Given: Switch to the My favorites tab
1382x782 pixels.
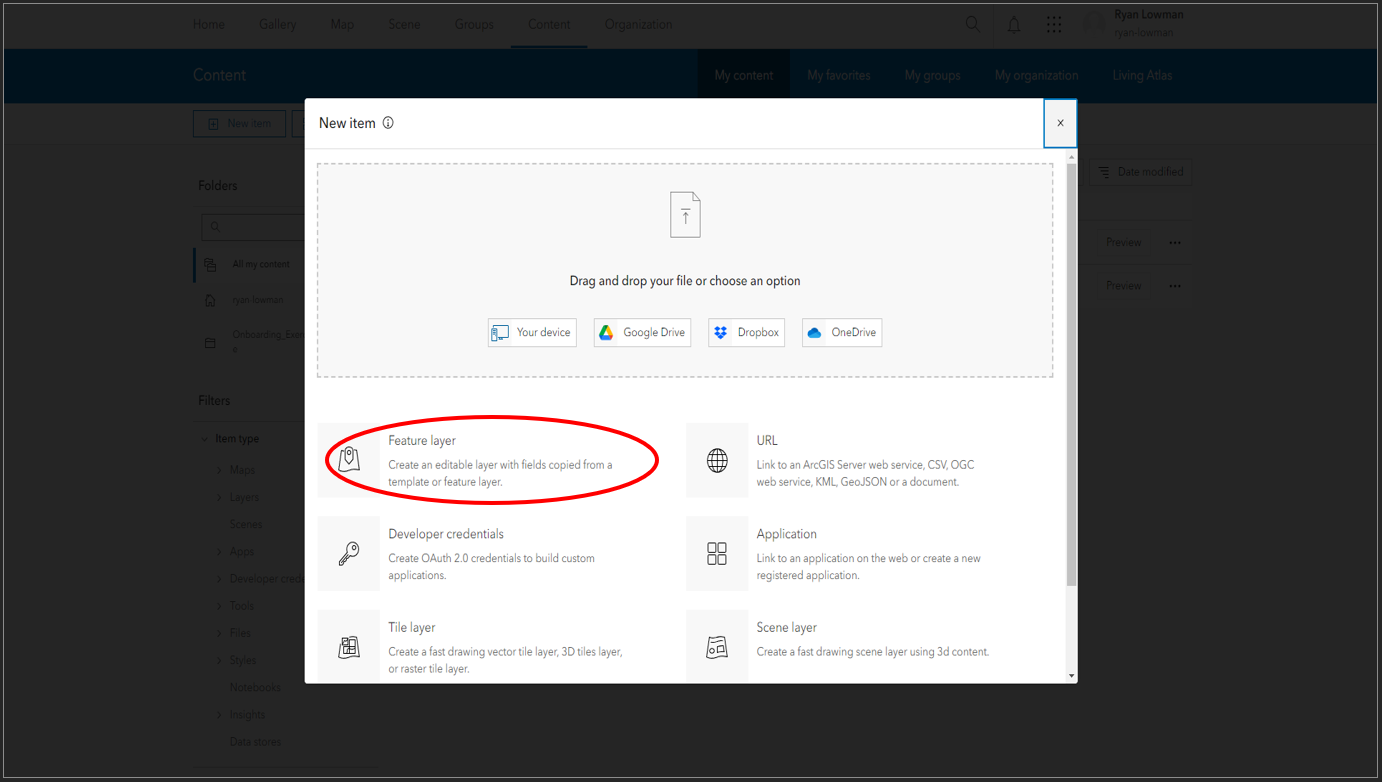Looking at the screenshot, I should tap(838, 75).
